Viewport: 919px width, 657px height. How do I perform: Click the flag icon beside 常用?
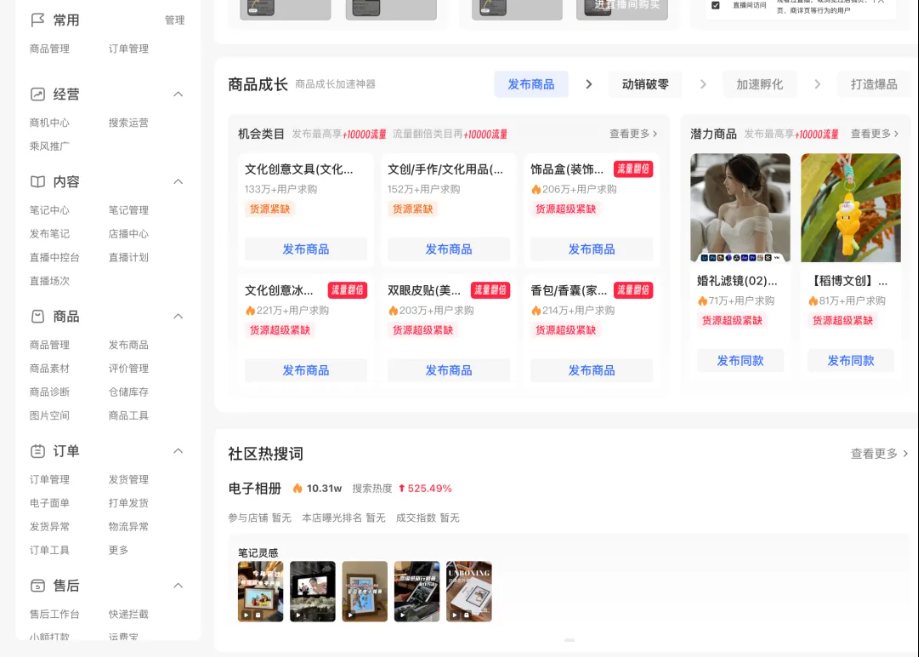click(x=38, y=20)
